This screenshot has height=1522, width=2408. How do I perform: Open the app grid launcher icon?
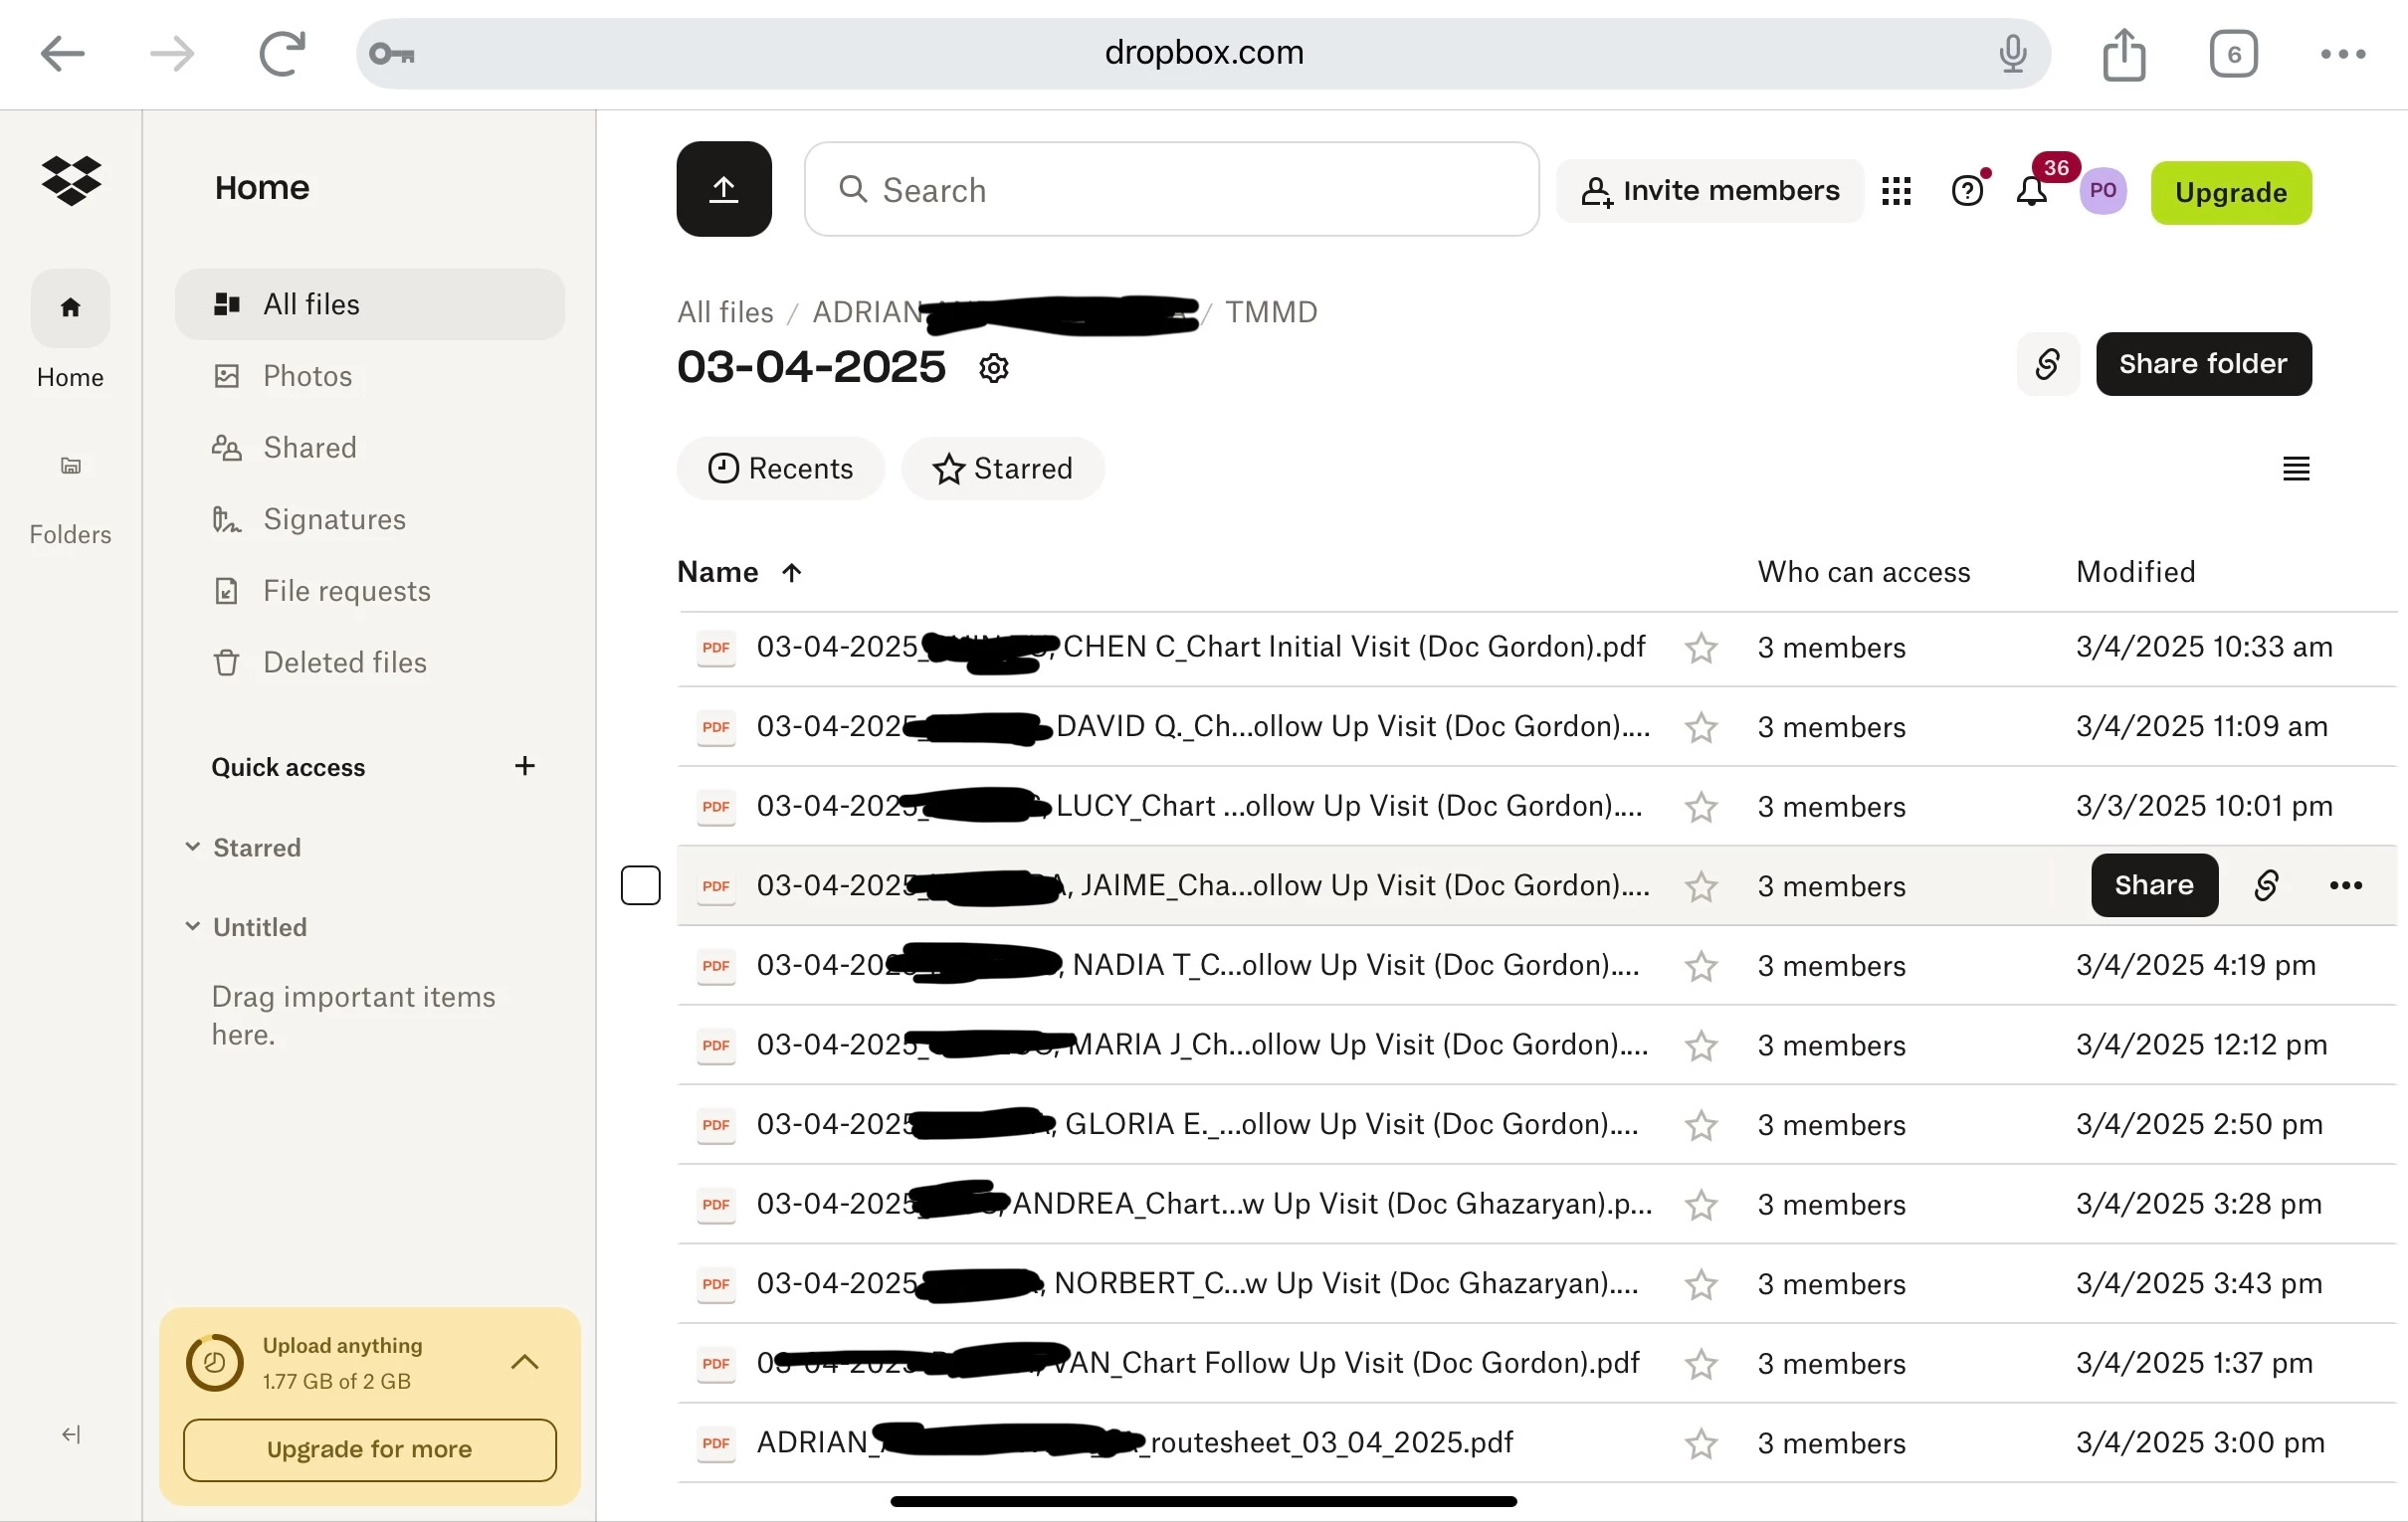coord(1895,191)
